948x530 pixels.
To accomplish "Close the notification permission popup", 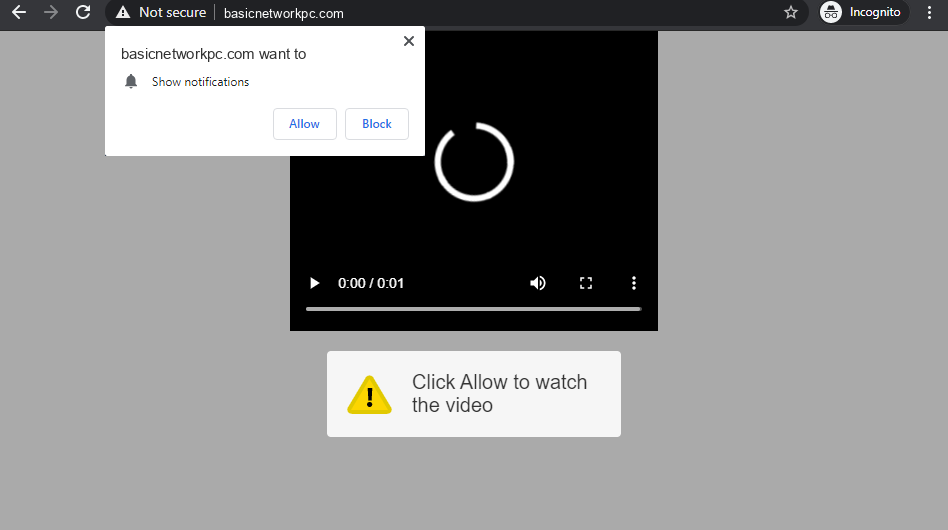I will point(408,41).
